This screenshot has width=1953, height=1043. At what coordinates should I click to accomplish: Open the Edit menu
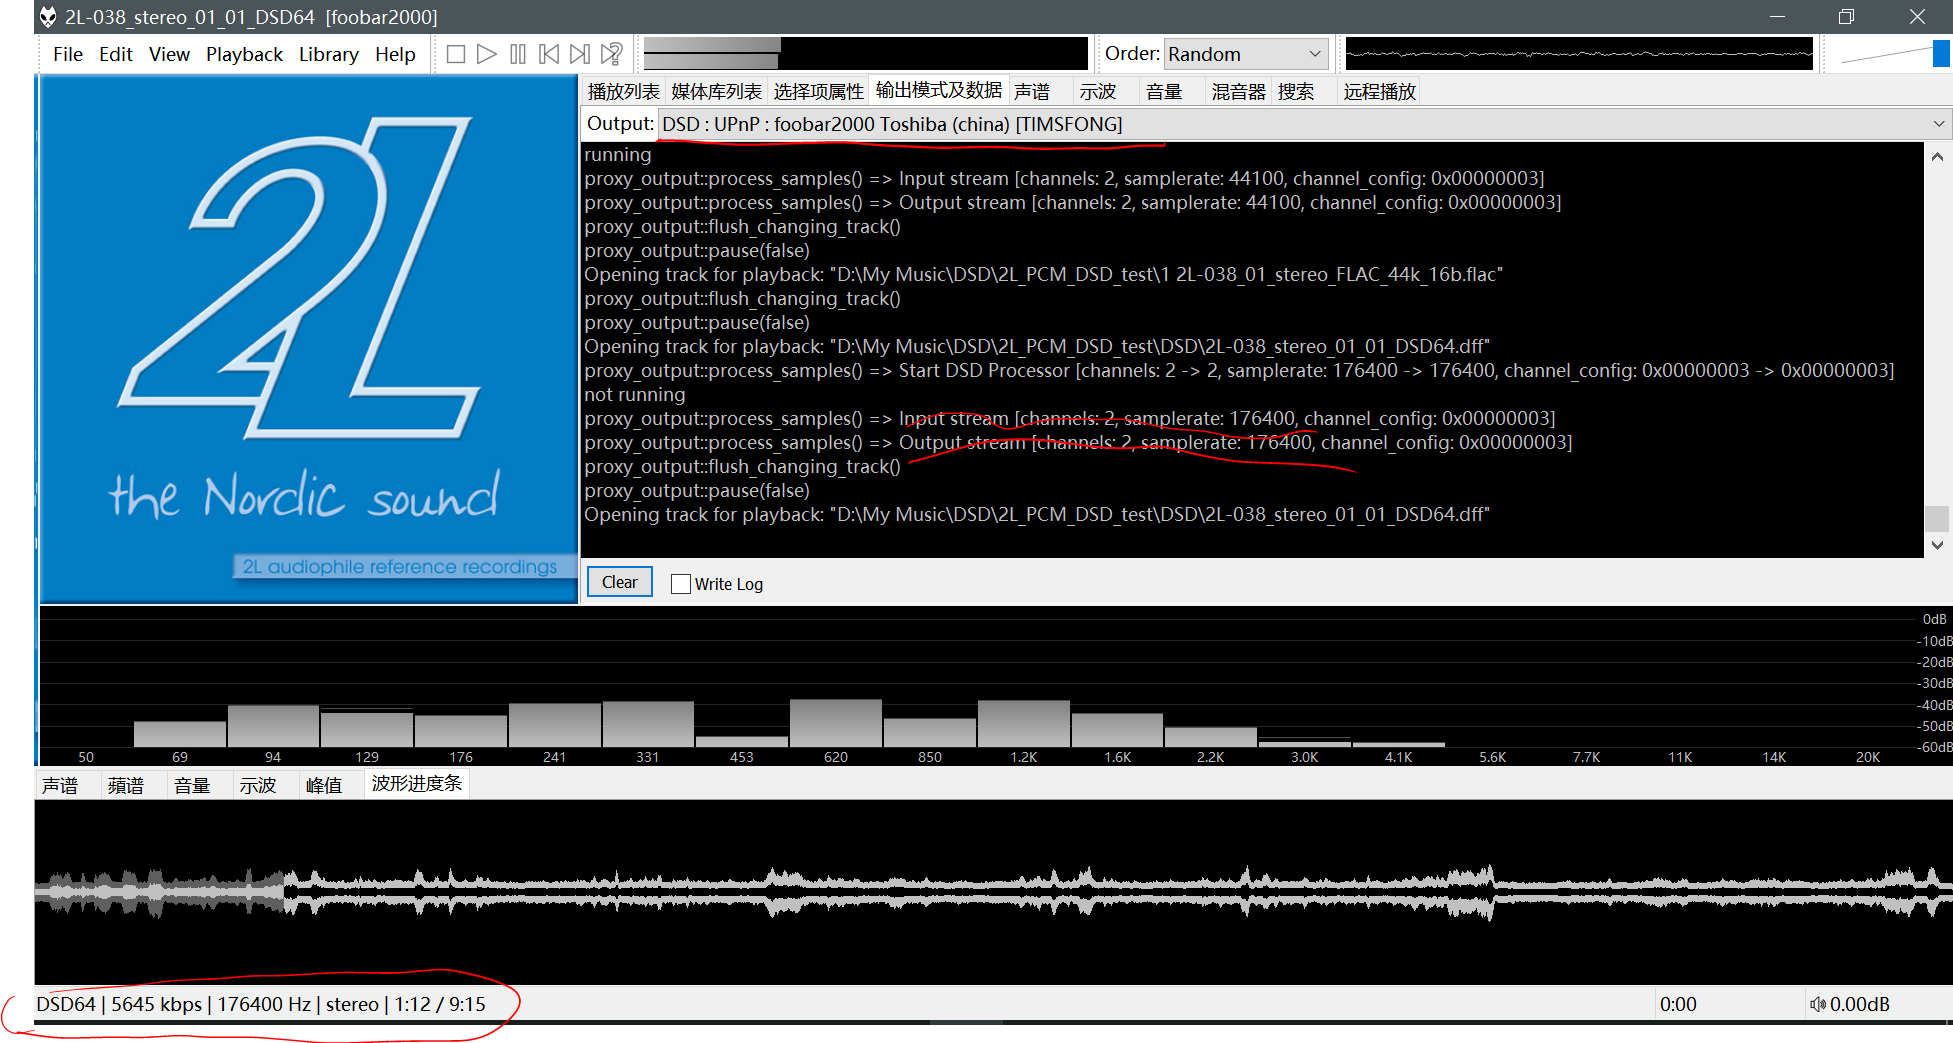click(116, 54)
